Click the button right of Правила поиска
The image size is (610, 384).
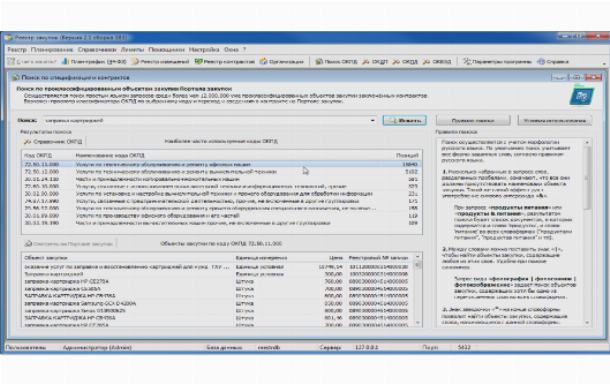pyautogui.click(x=555, y=121)
